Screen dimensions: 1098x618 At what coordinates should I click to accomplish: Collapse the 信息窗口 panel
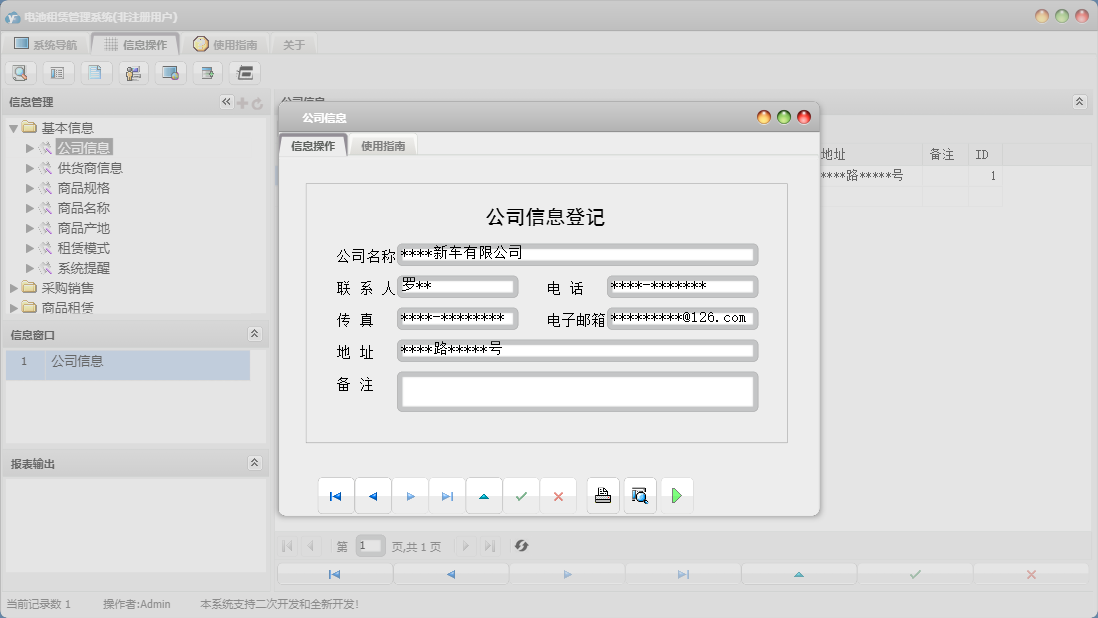click(254, 334)
